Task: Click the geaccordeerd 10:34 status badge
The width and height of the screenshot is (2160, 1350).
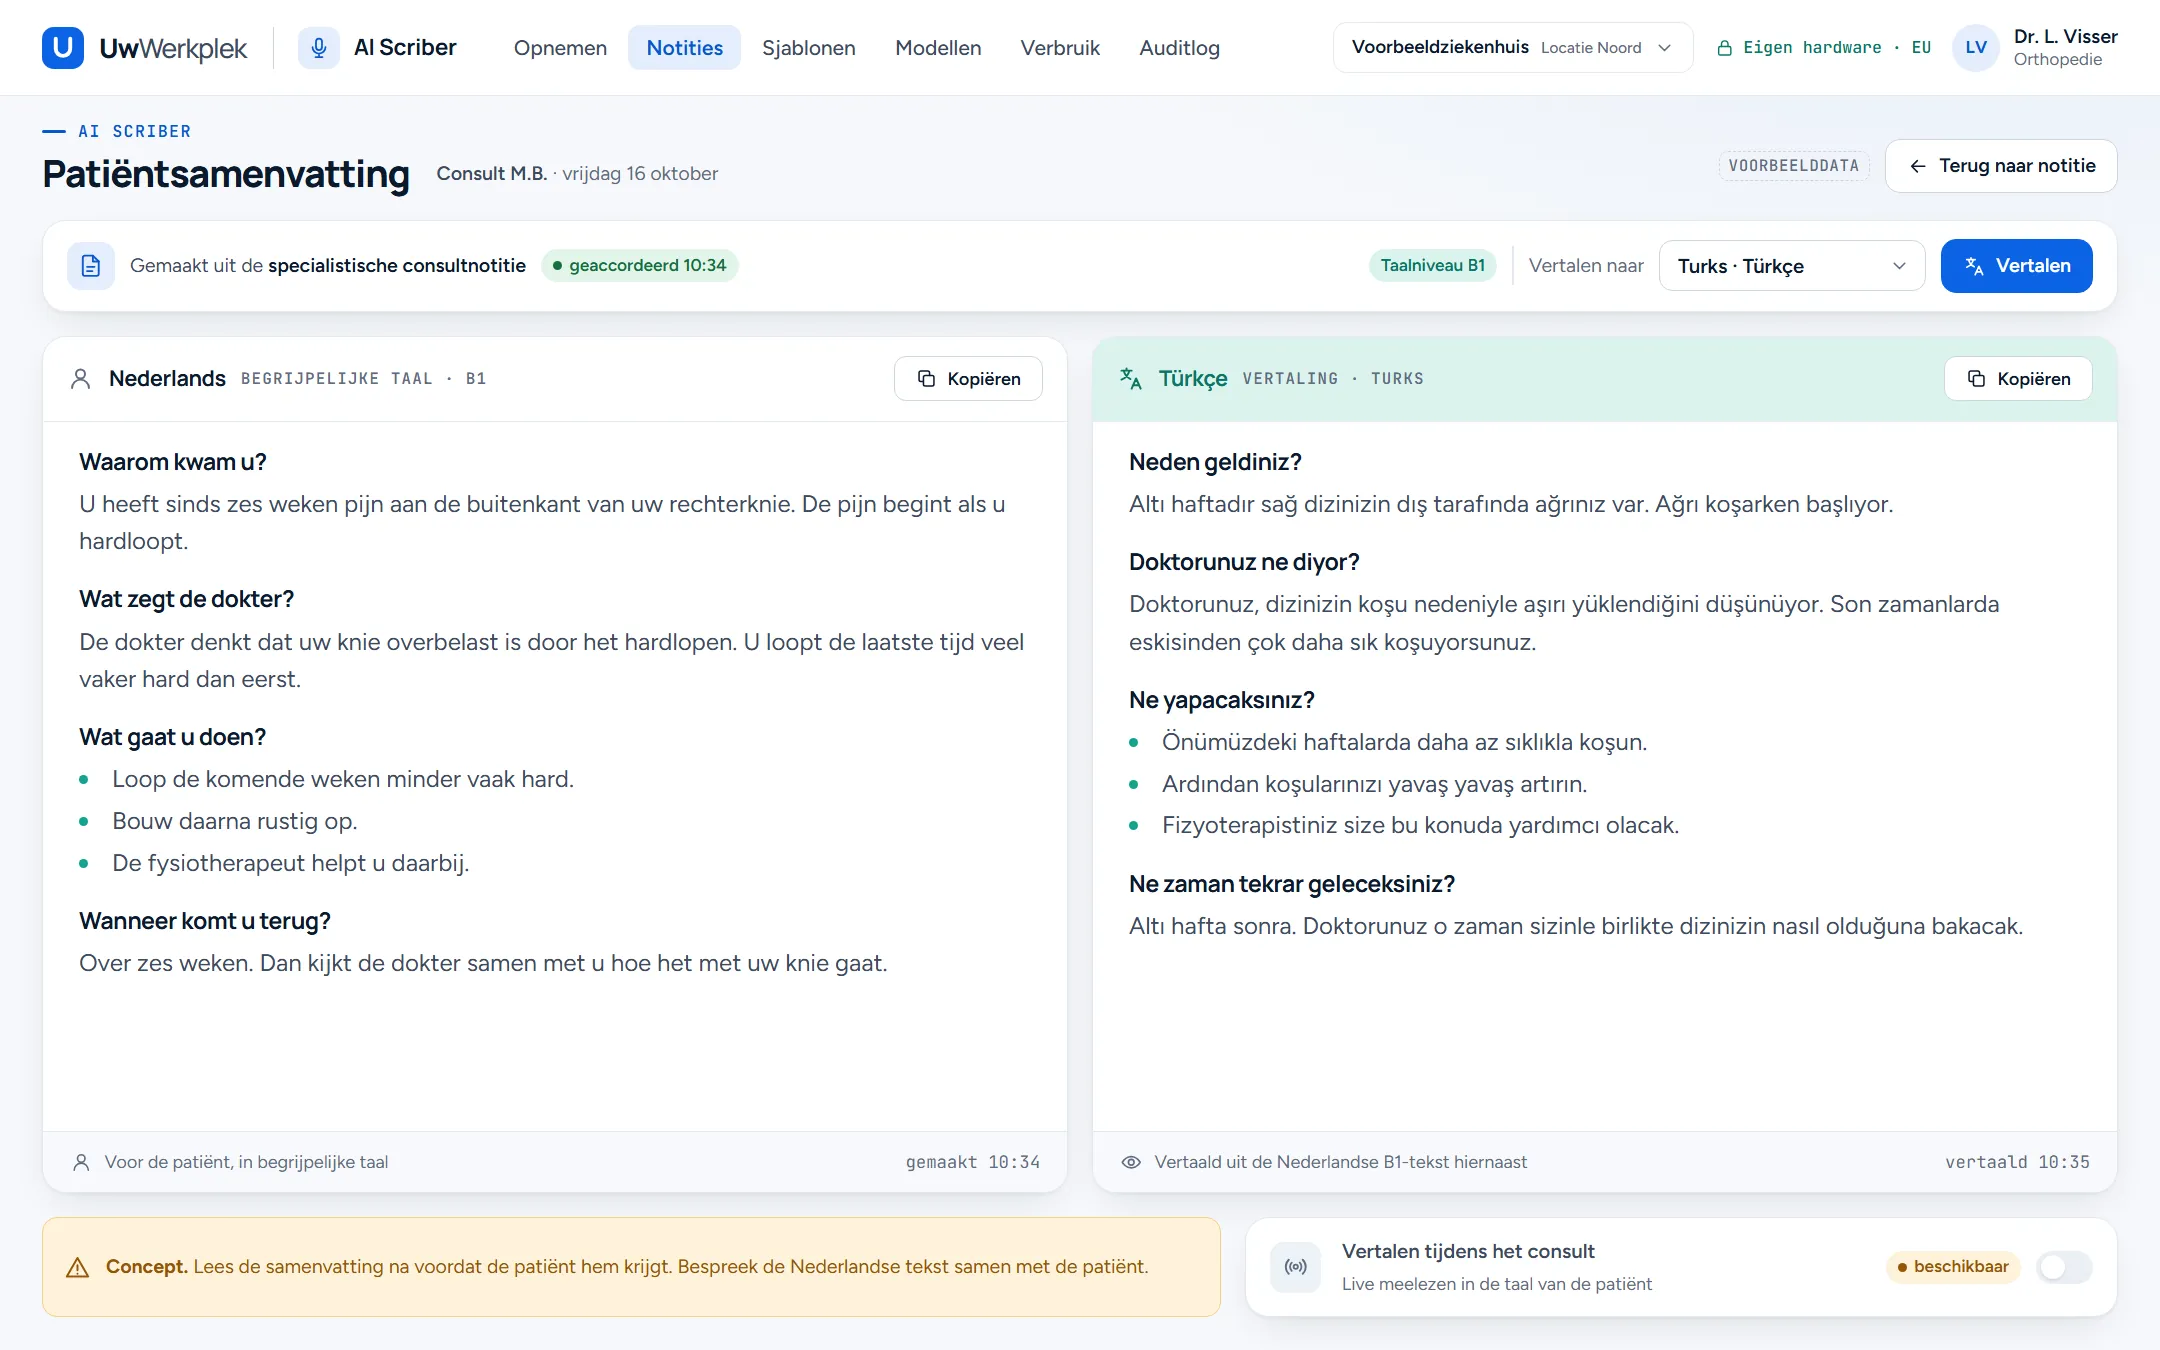Action: click(x=640, y=265)
